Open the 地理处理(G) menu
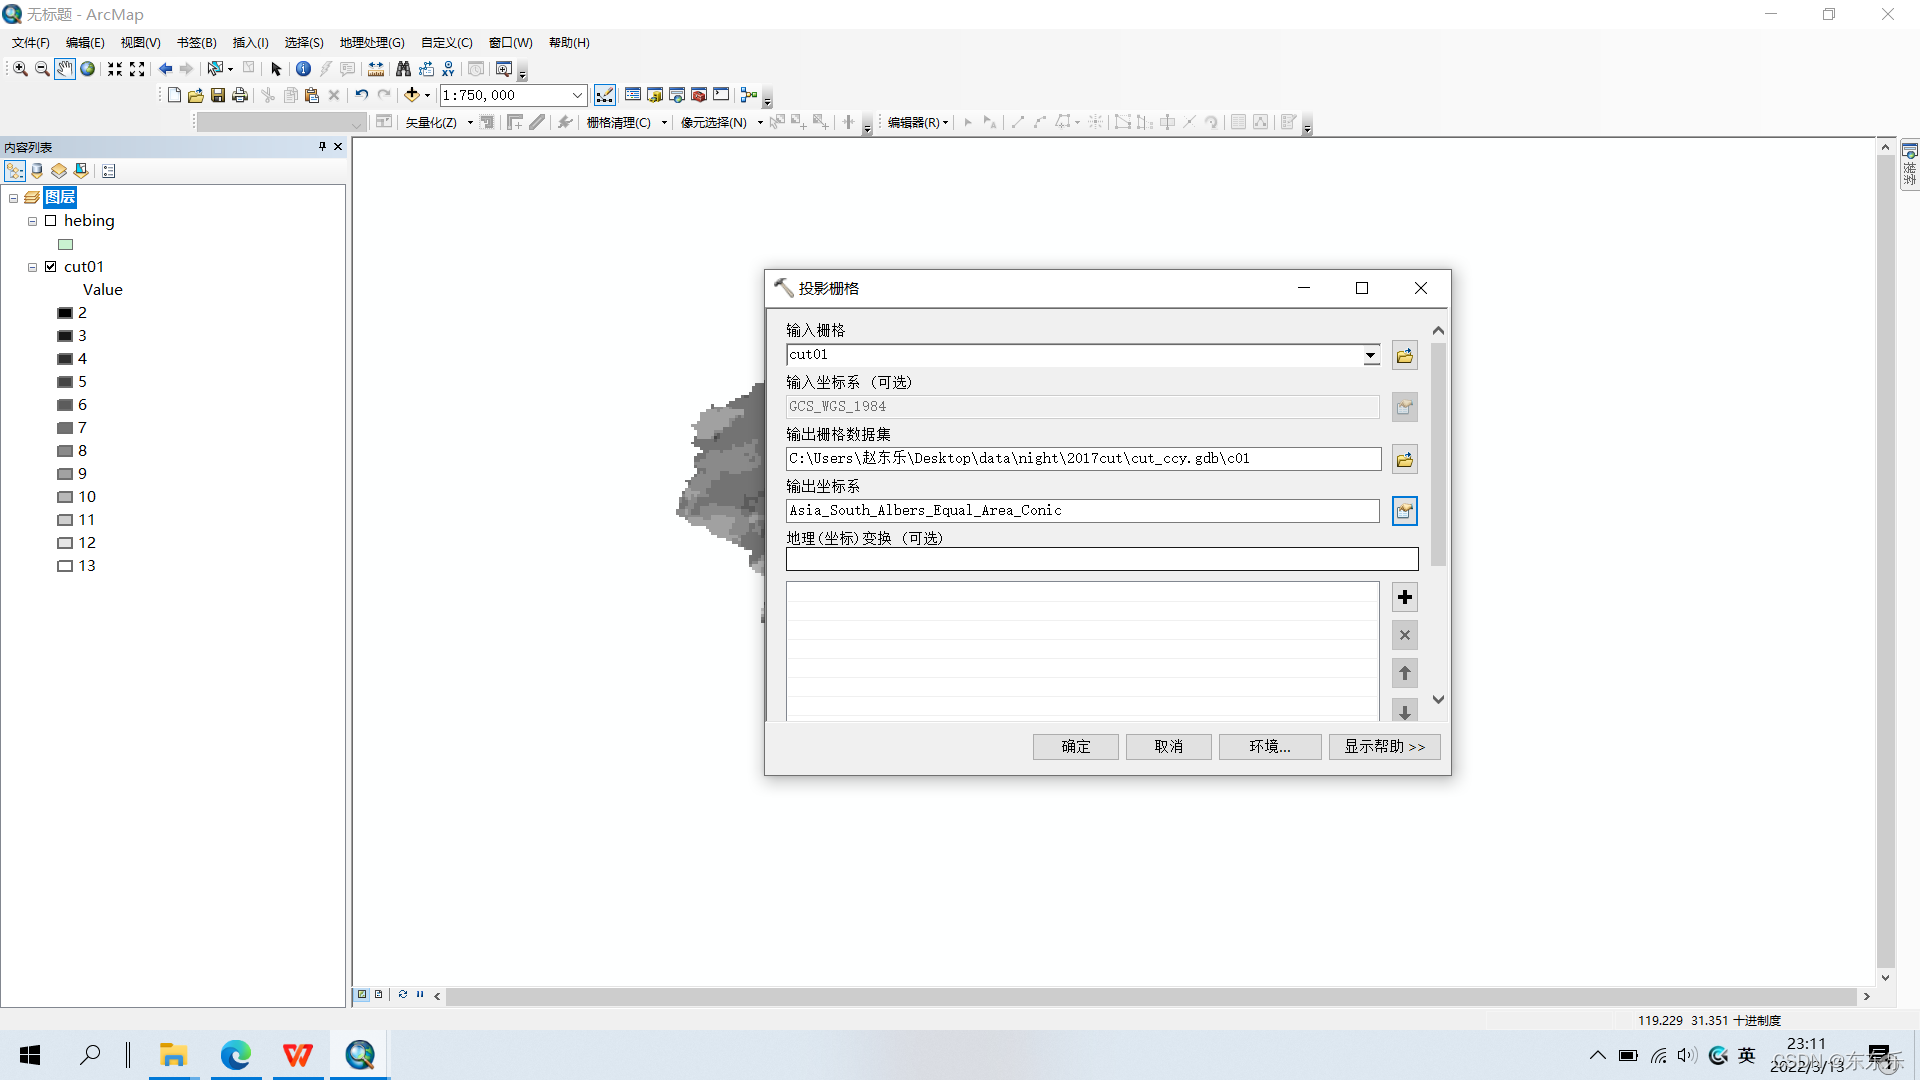This screenshot has height=1080, width=1920. [x=372, y=42]
